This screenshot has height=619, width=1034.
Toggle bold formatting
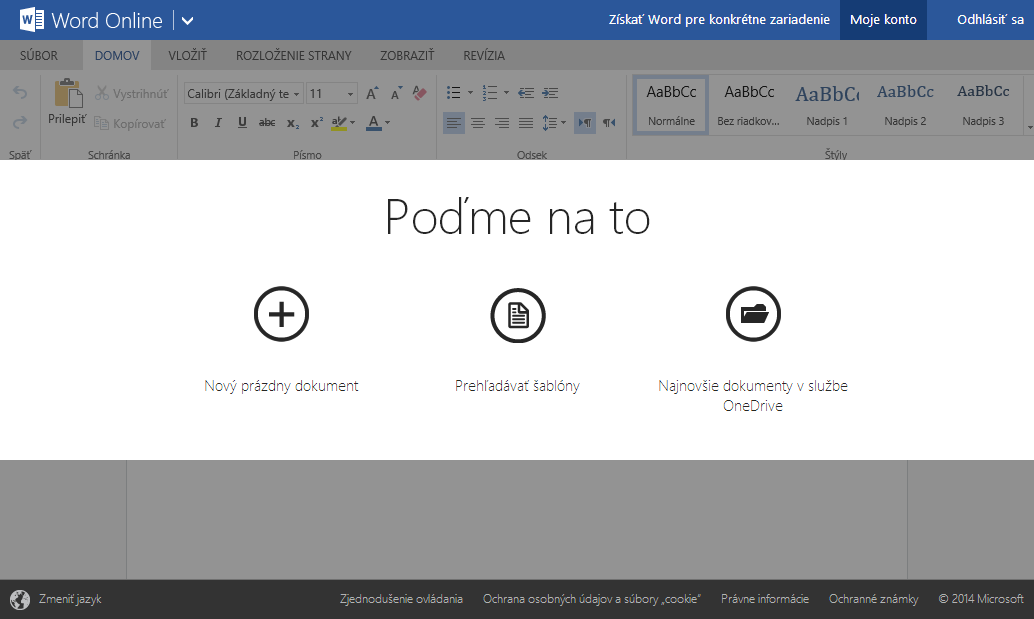click(x=194, y=123)
